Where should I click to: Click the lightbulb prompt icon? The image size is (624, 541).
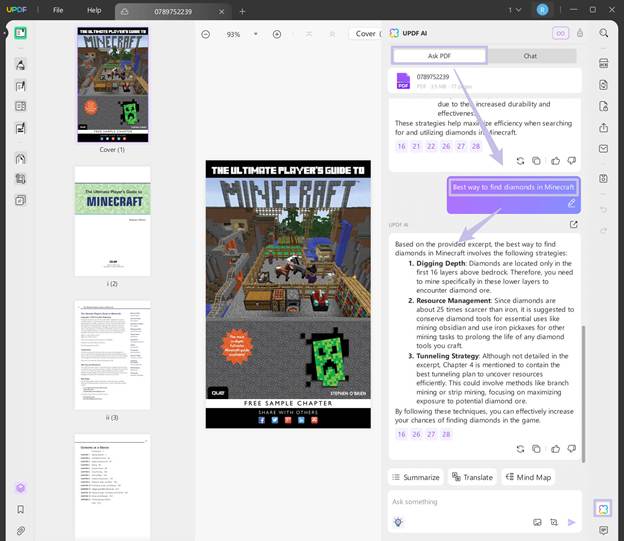click(x=398, y=522)
